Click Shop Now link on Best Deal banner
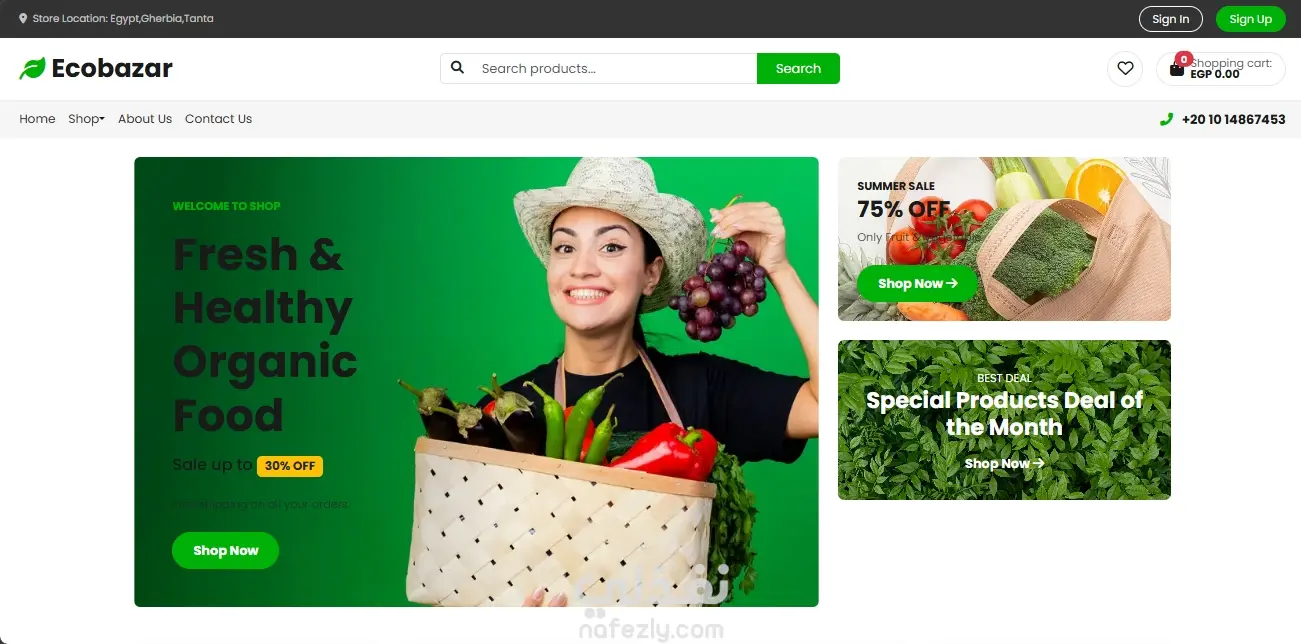Viewport: 1301px width, 644px height. 1004,463
